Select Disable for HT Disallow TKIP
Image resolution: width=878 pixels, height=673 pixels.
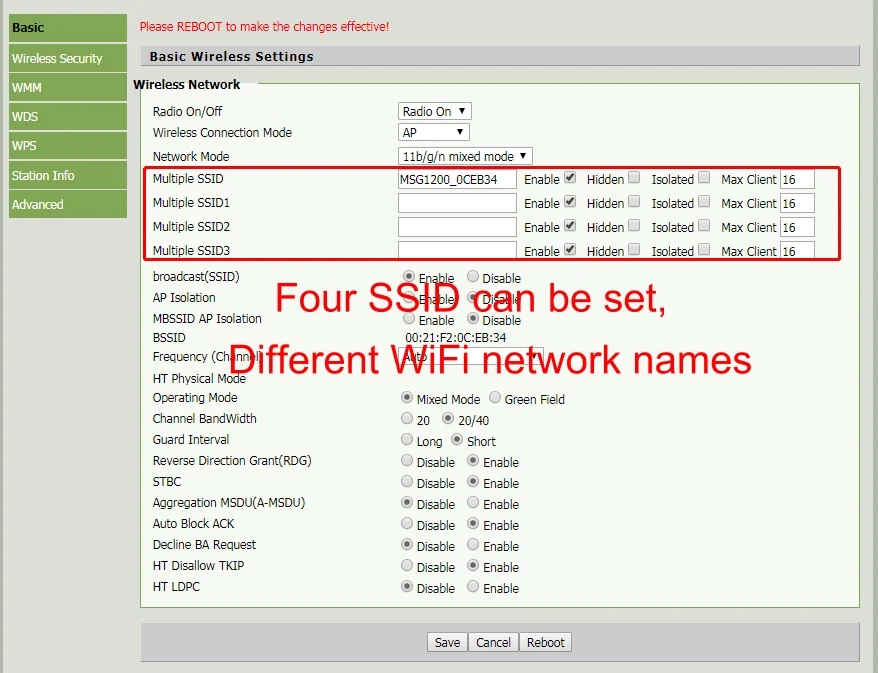[x=407, y=565]
